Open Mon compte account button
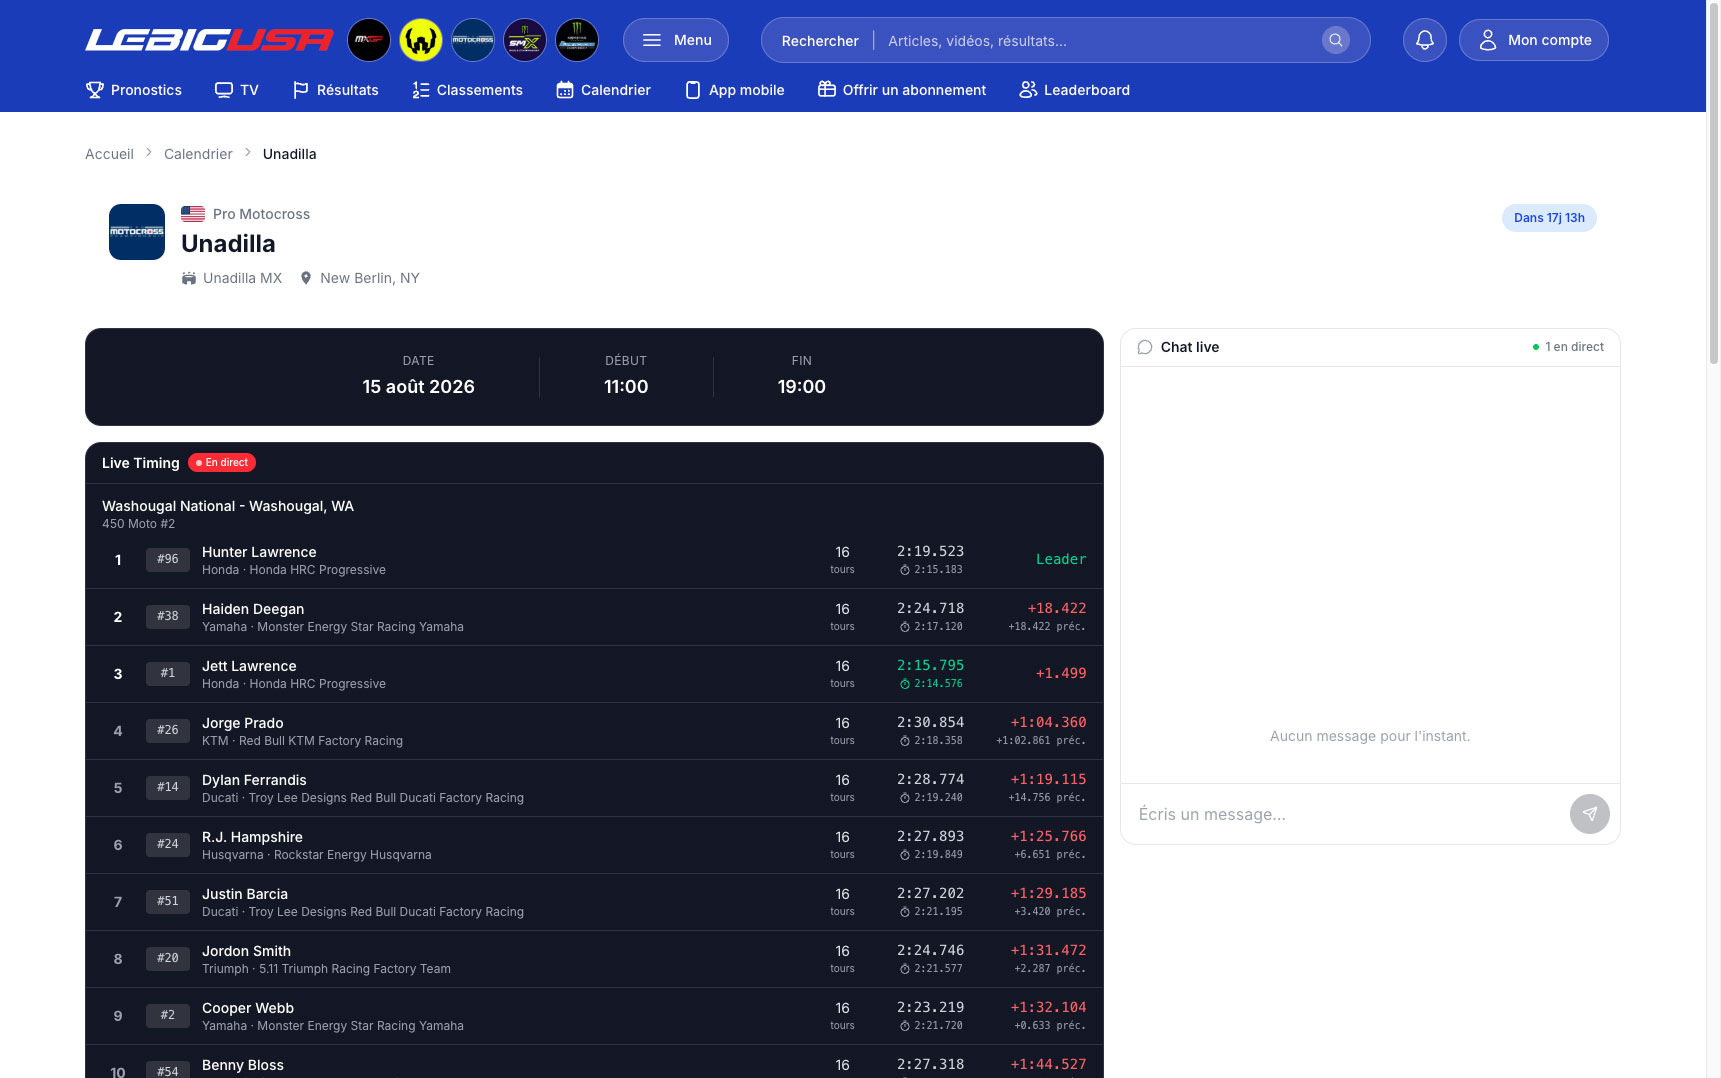Viewport: 1721px width, 1078px height. [x=1534, y=40]
